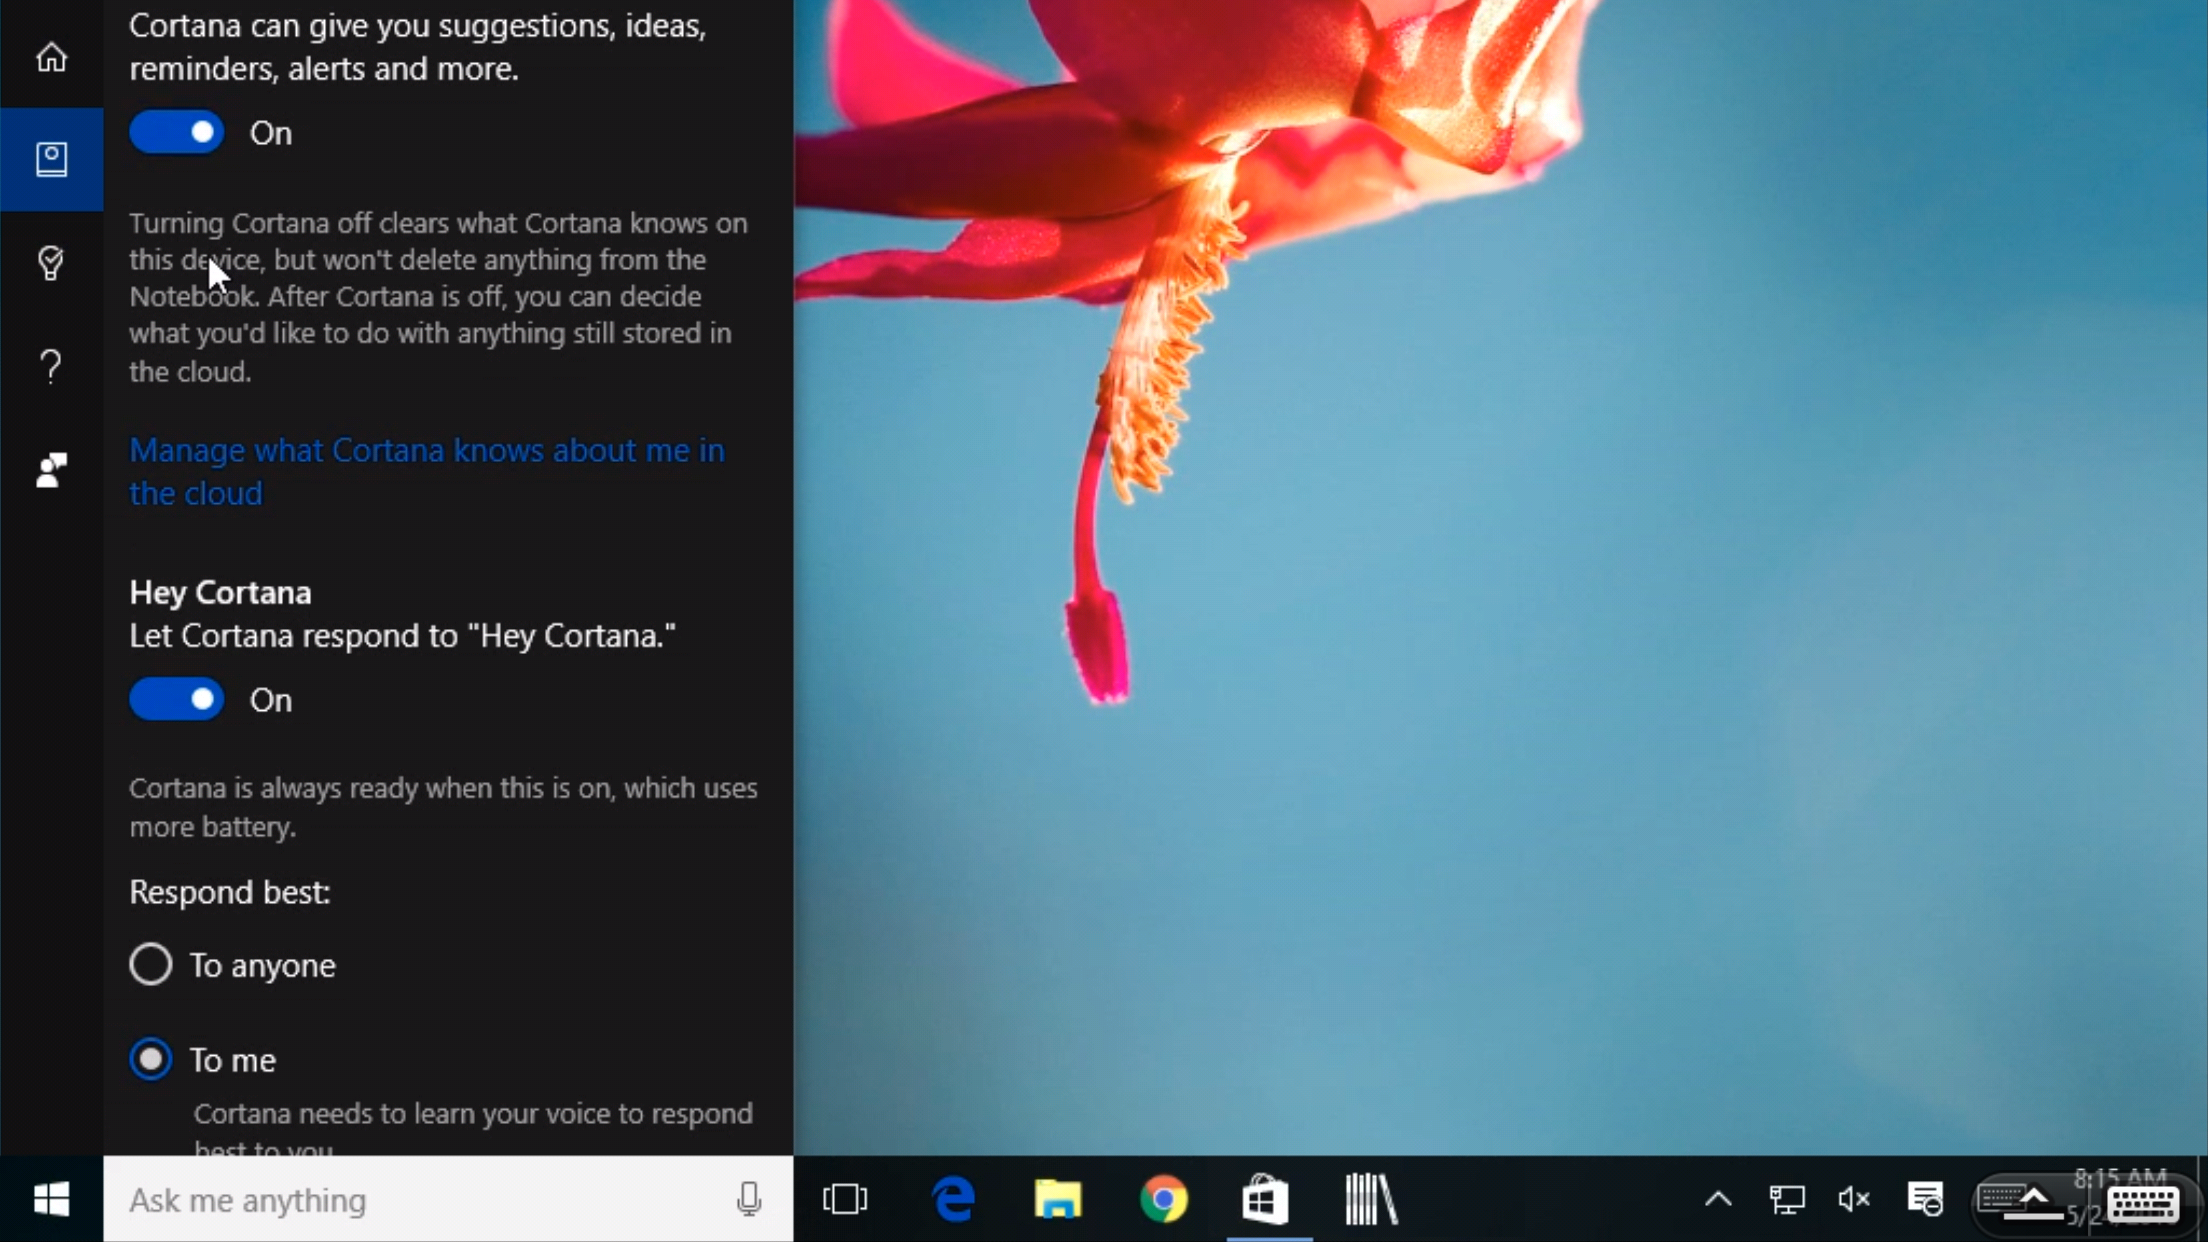The image size is (2208, 1242).
Task: Open Reminders lightbulb icon
Action: 51,263
